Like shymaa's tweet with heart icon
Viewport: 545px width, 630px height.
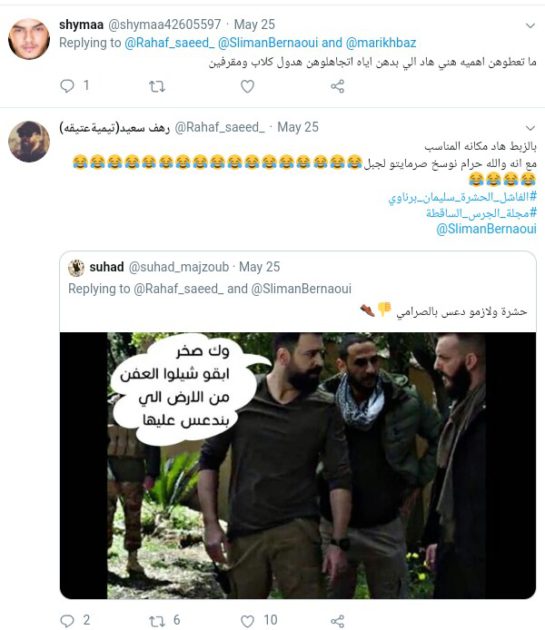(x=247, y=86)
